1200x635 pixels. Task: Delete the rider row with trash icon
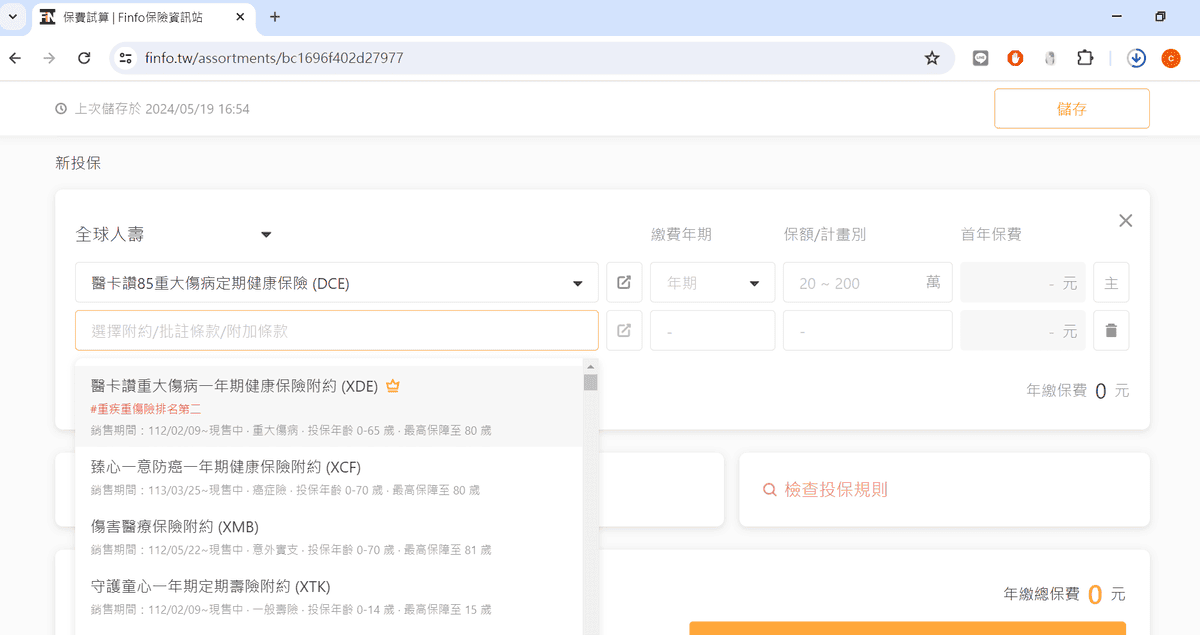[x=1111, y=330]
